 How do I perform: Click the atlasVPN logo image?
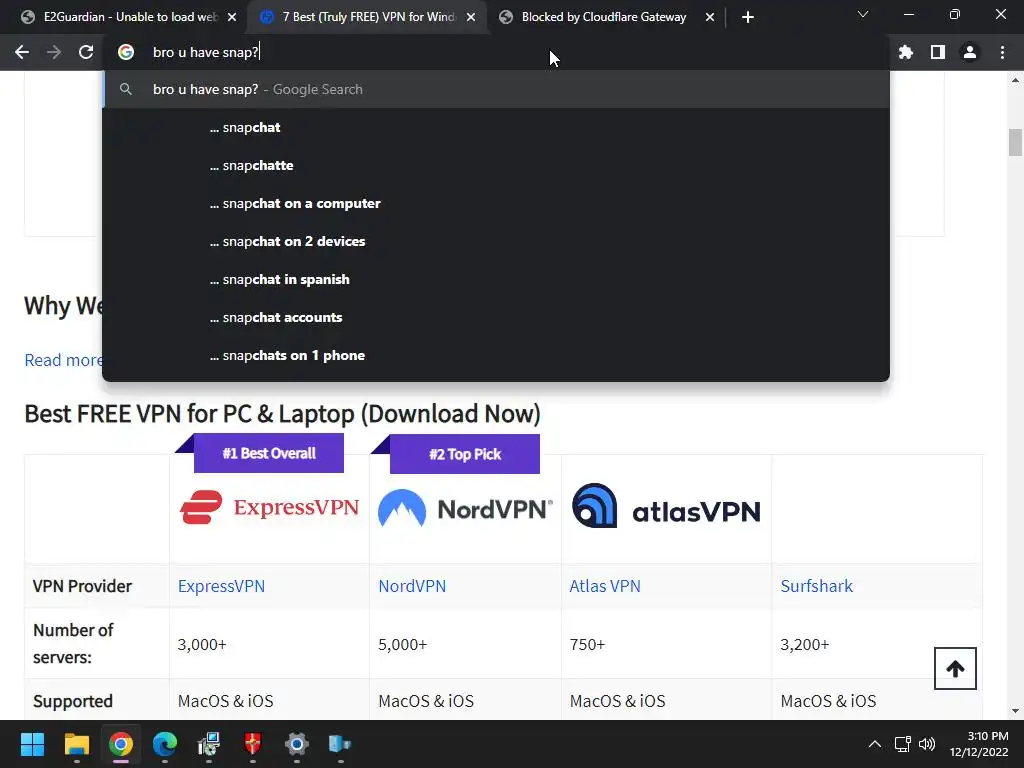point(666,507)
